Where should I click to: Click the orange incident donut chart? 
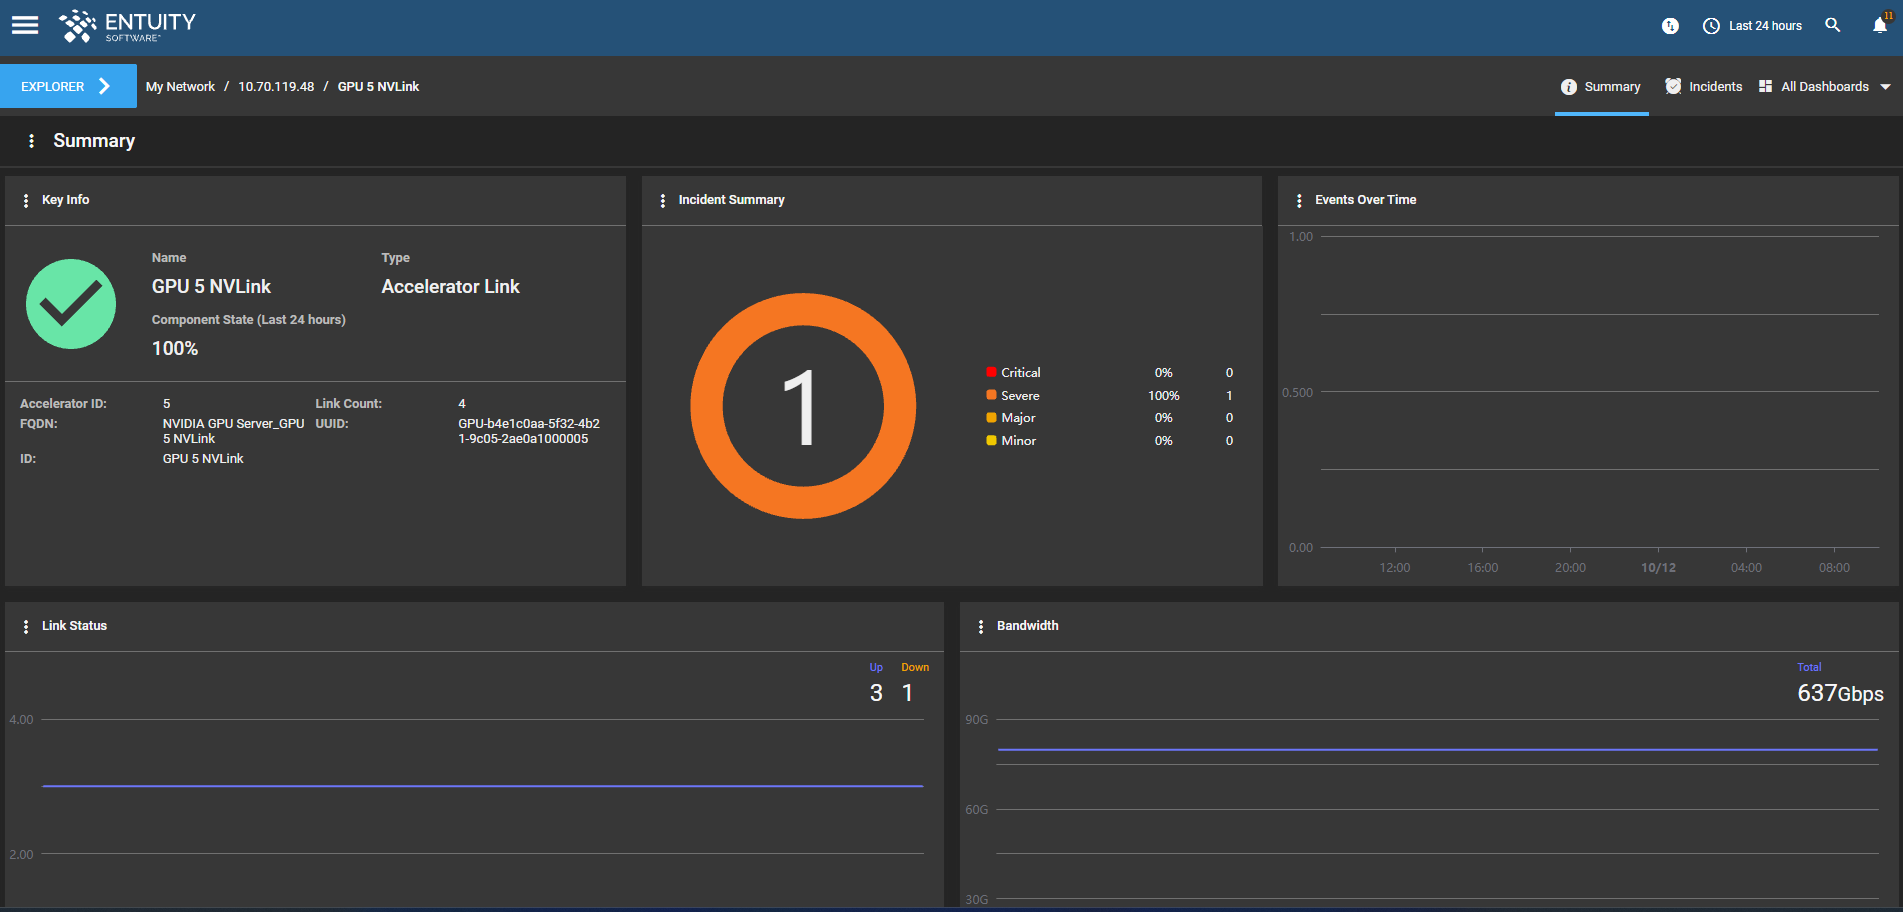click(803, 406)
